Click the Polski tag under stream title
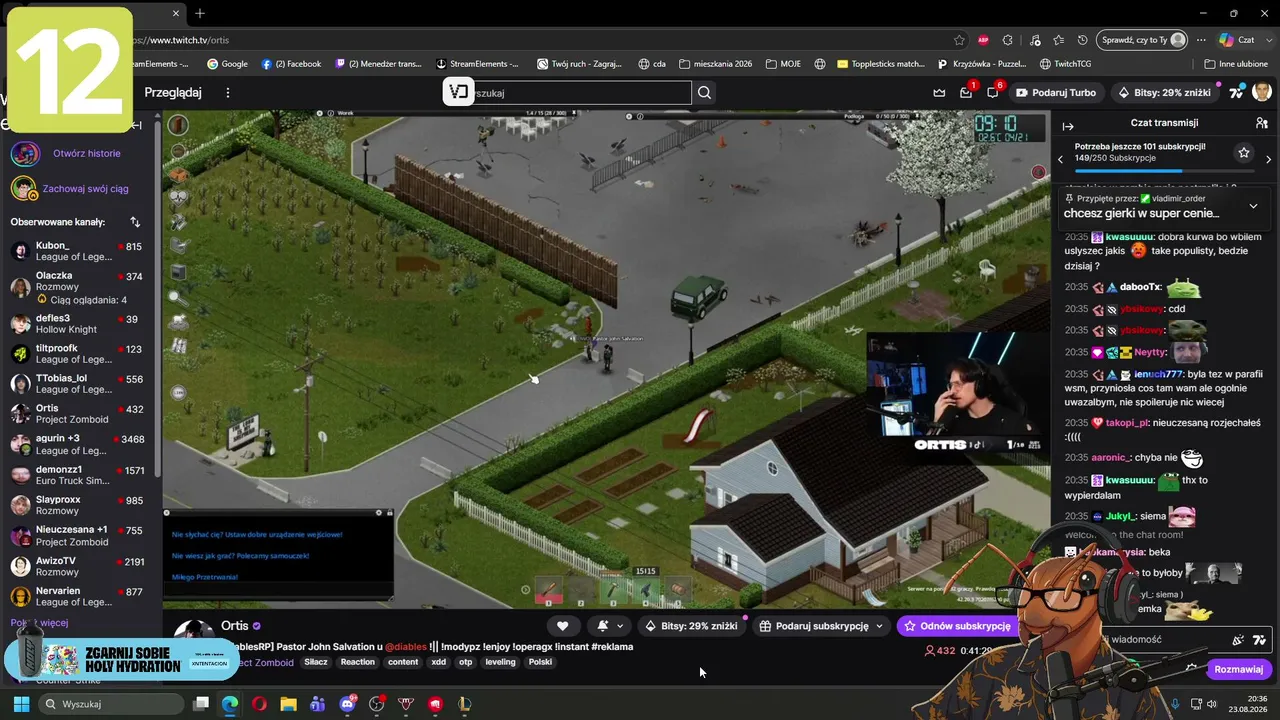 pos(540,662)
